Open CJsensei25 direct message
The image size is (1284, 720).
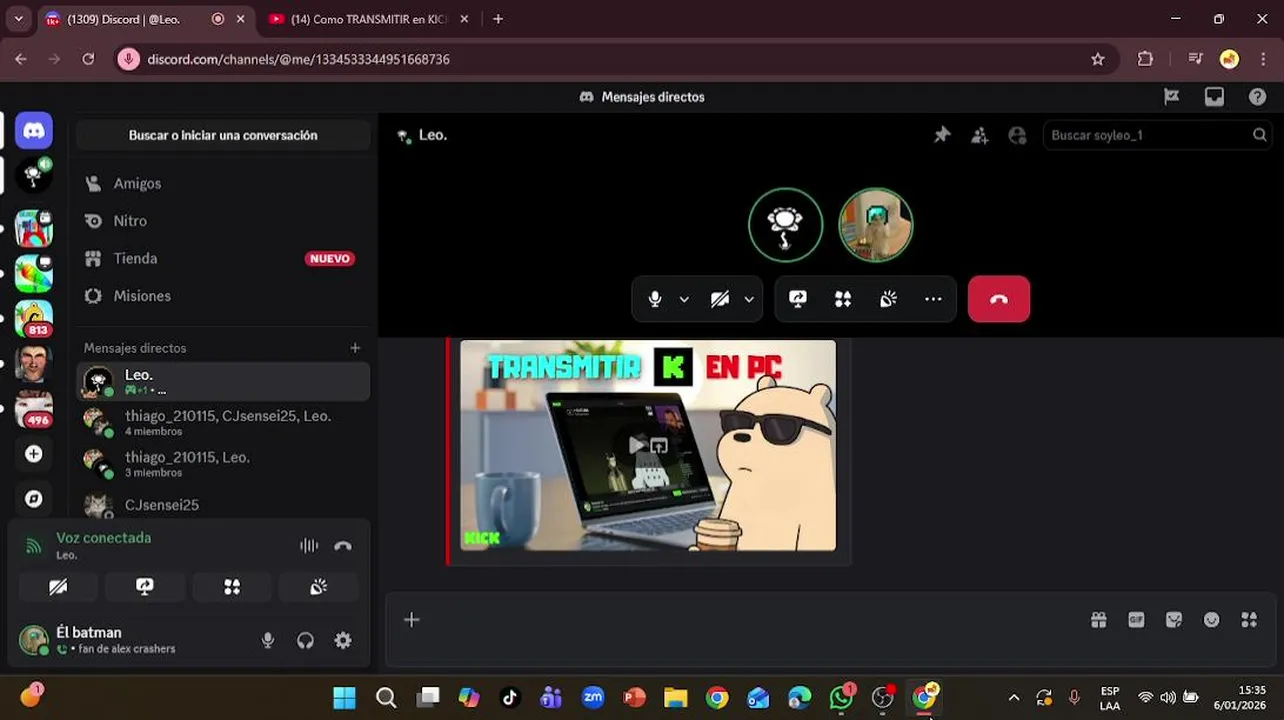point(223,504)
